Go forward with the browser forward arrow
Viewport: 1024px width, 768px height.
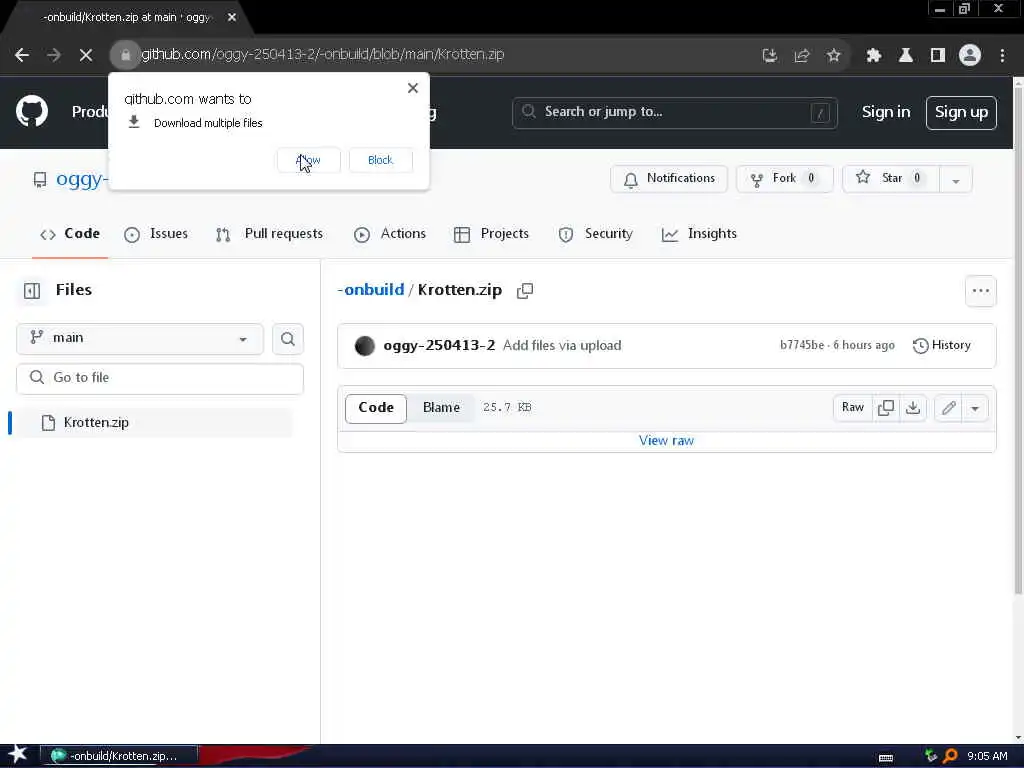pos(54,55)
